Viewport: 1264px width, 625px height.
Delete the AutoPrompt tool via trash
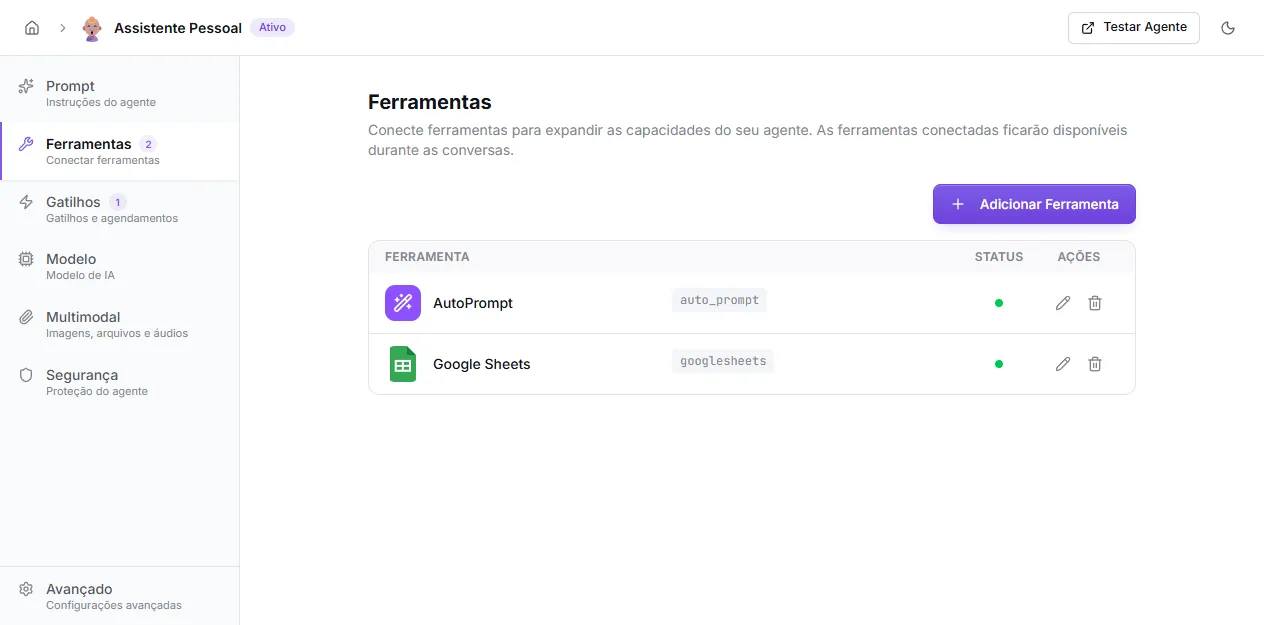click(1095, 303)
